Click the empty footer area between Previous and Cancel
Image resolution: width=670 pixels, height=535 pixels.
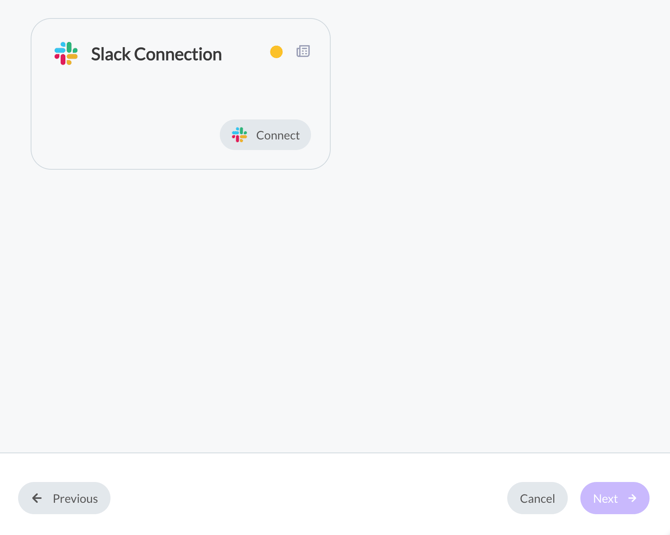(x=300, y=498)
